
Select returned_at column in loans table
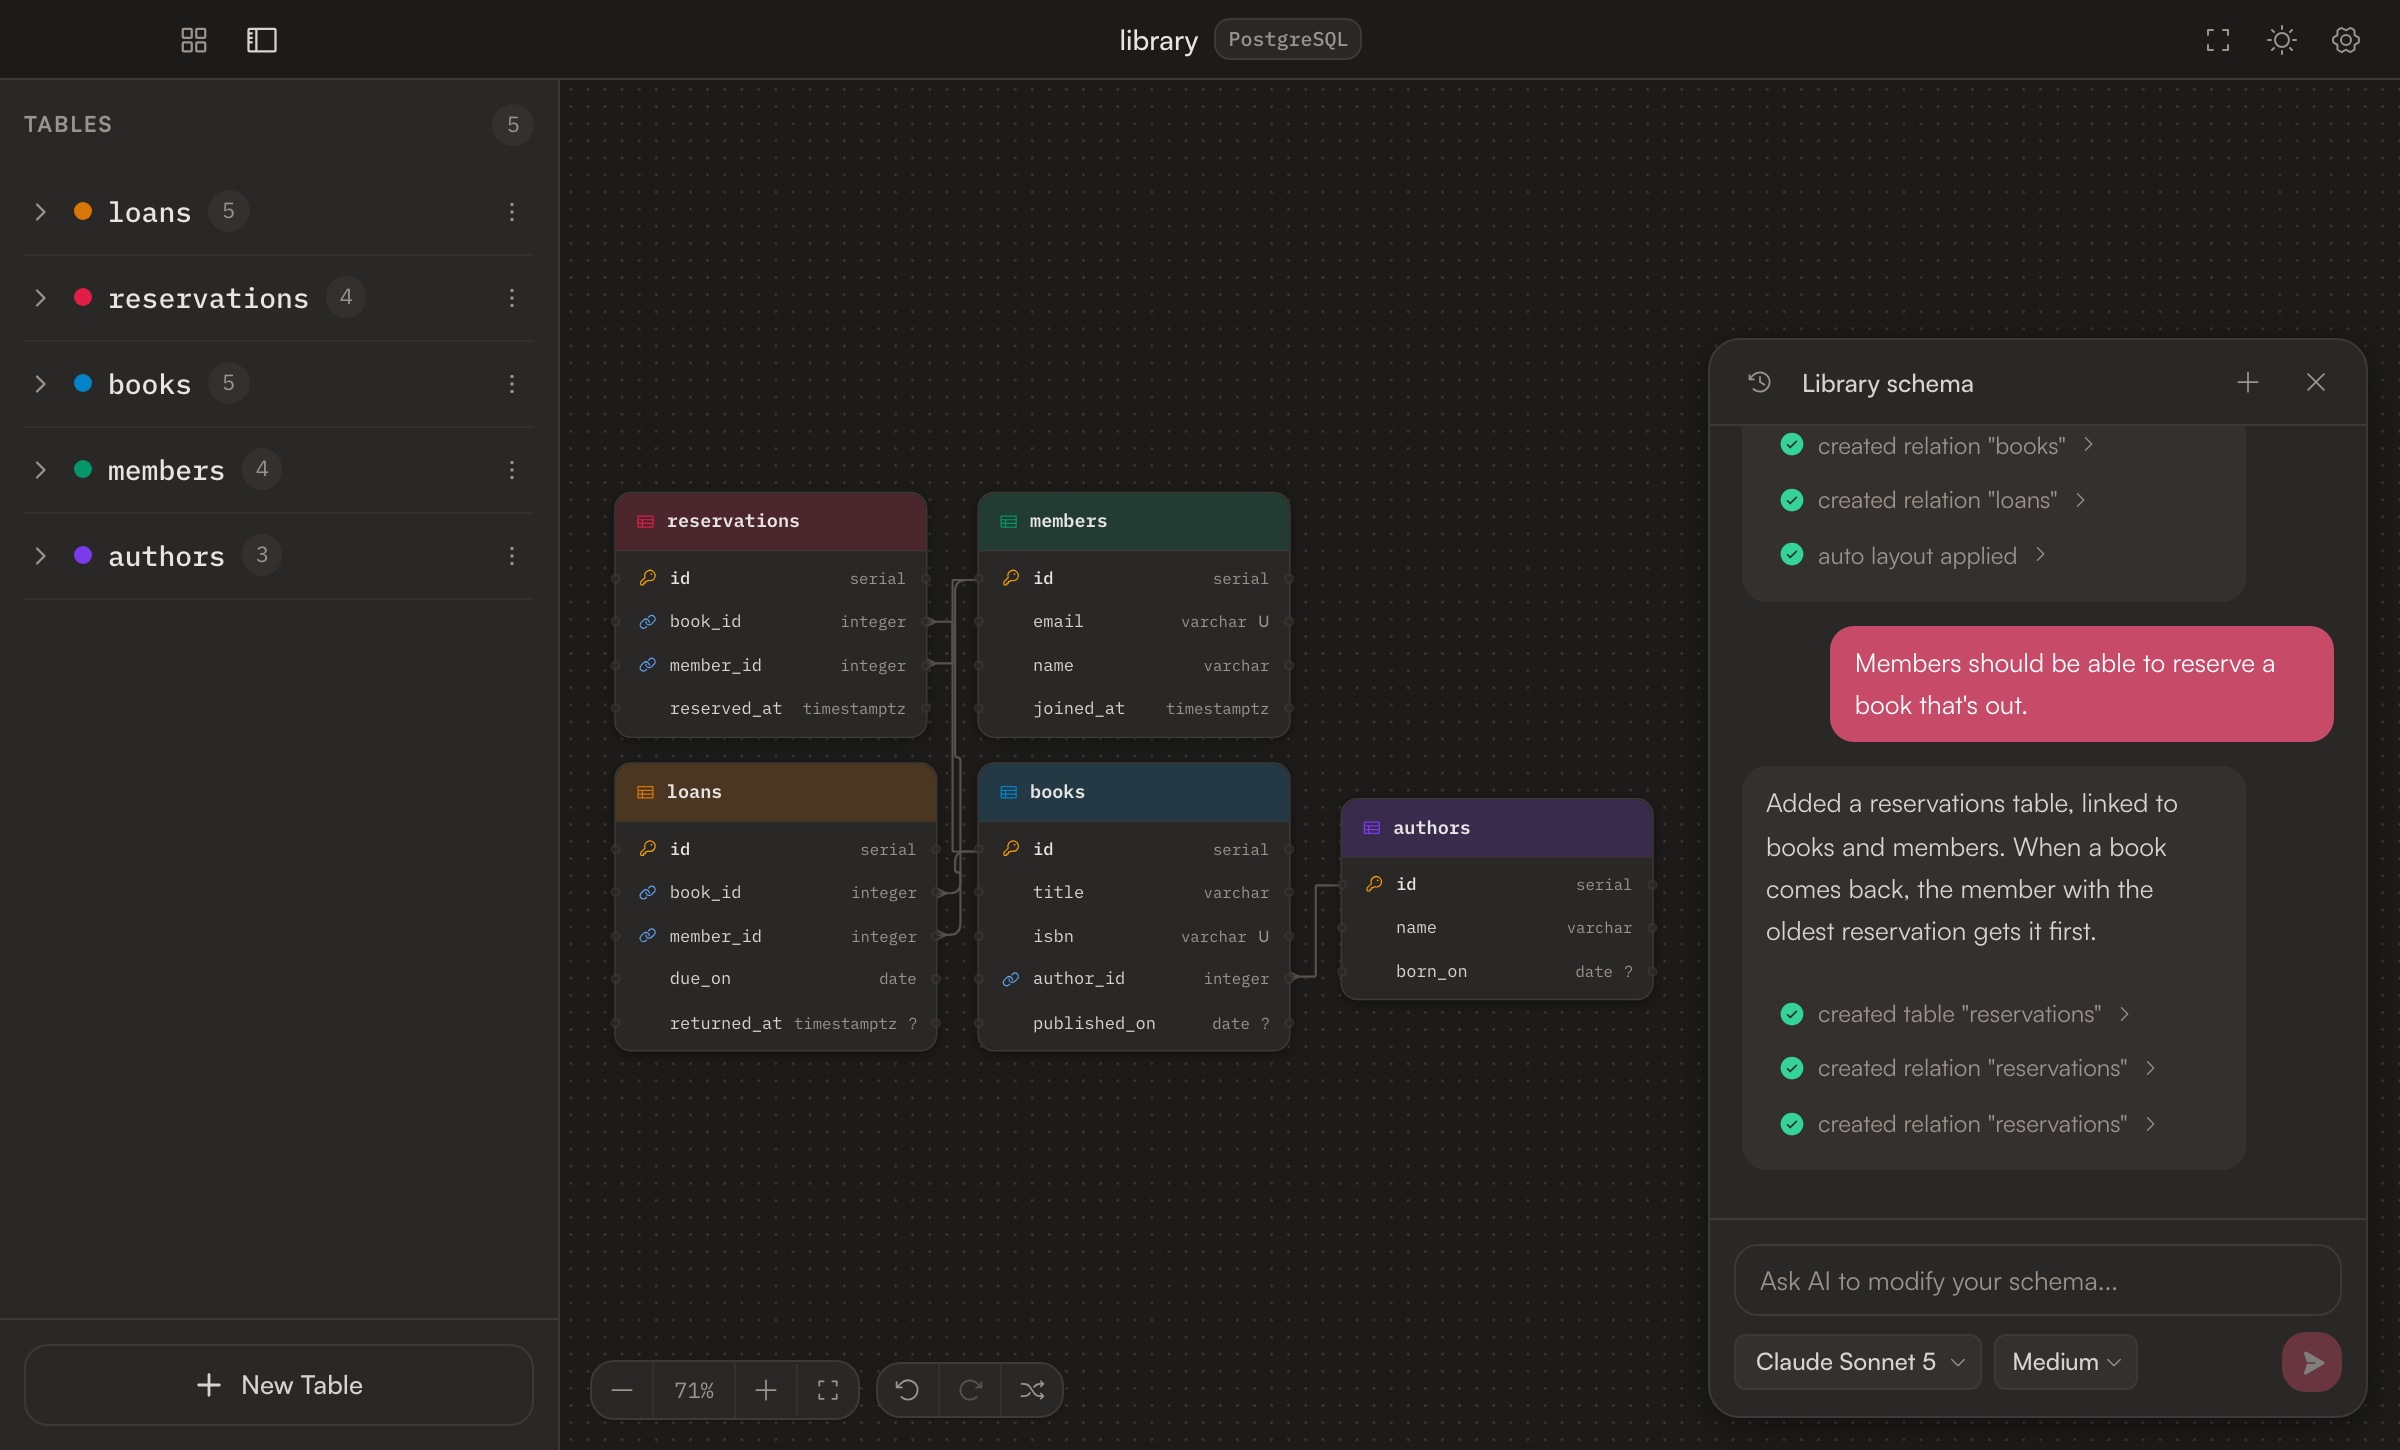[x=776, y=1023]
